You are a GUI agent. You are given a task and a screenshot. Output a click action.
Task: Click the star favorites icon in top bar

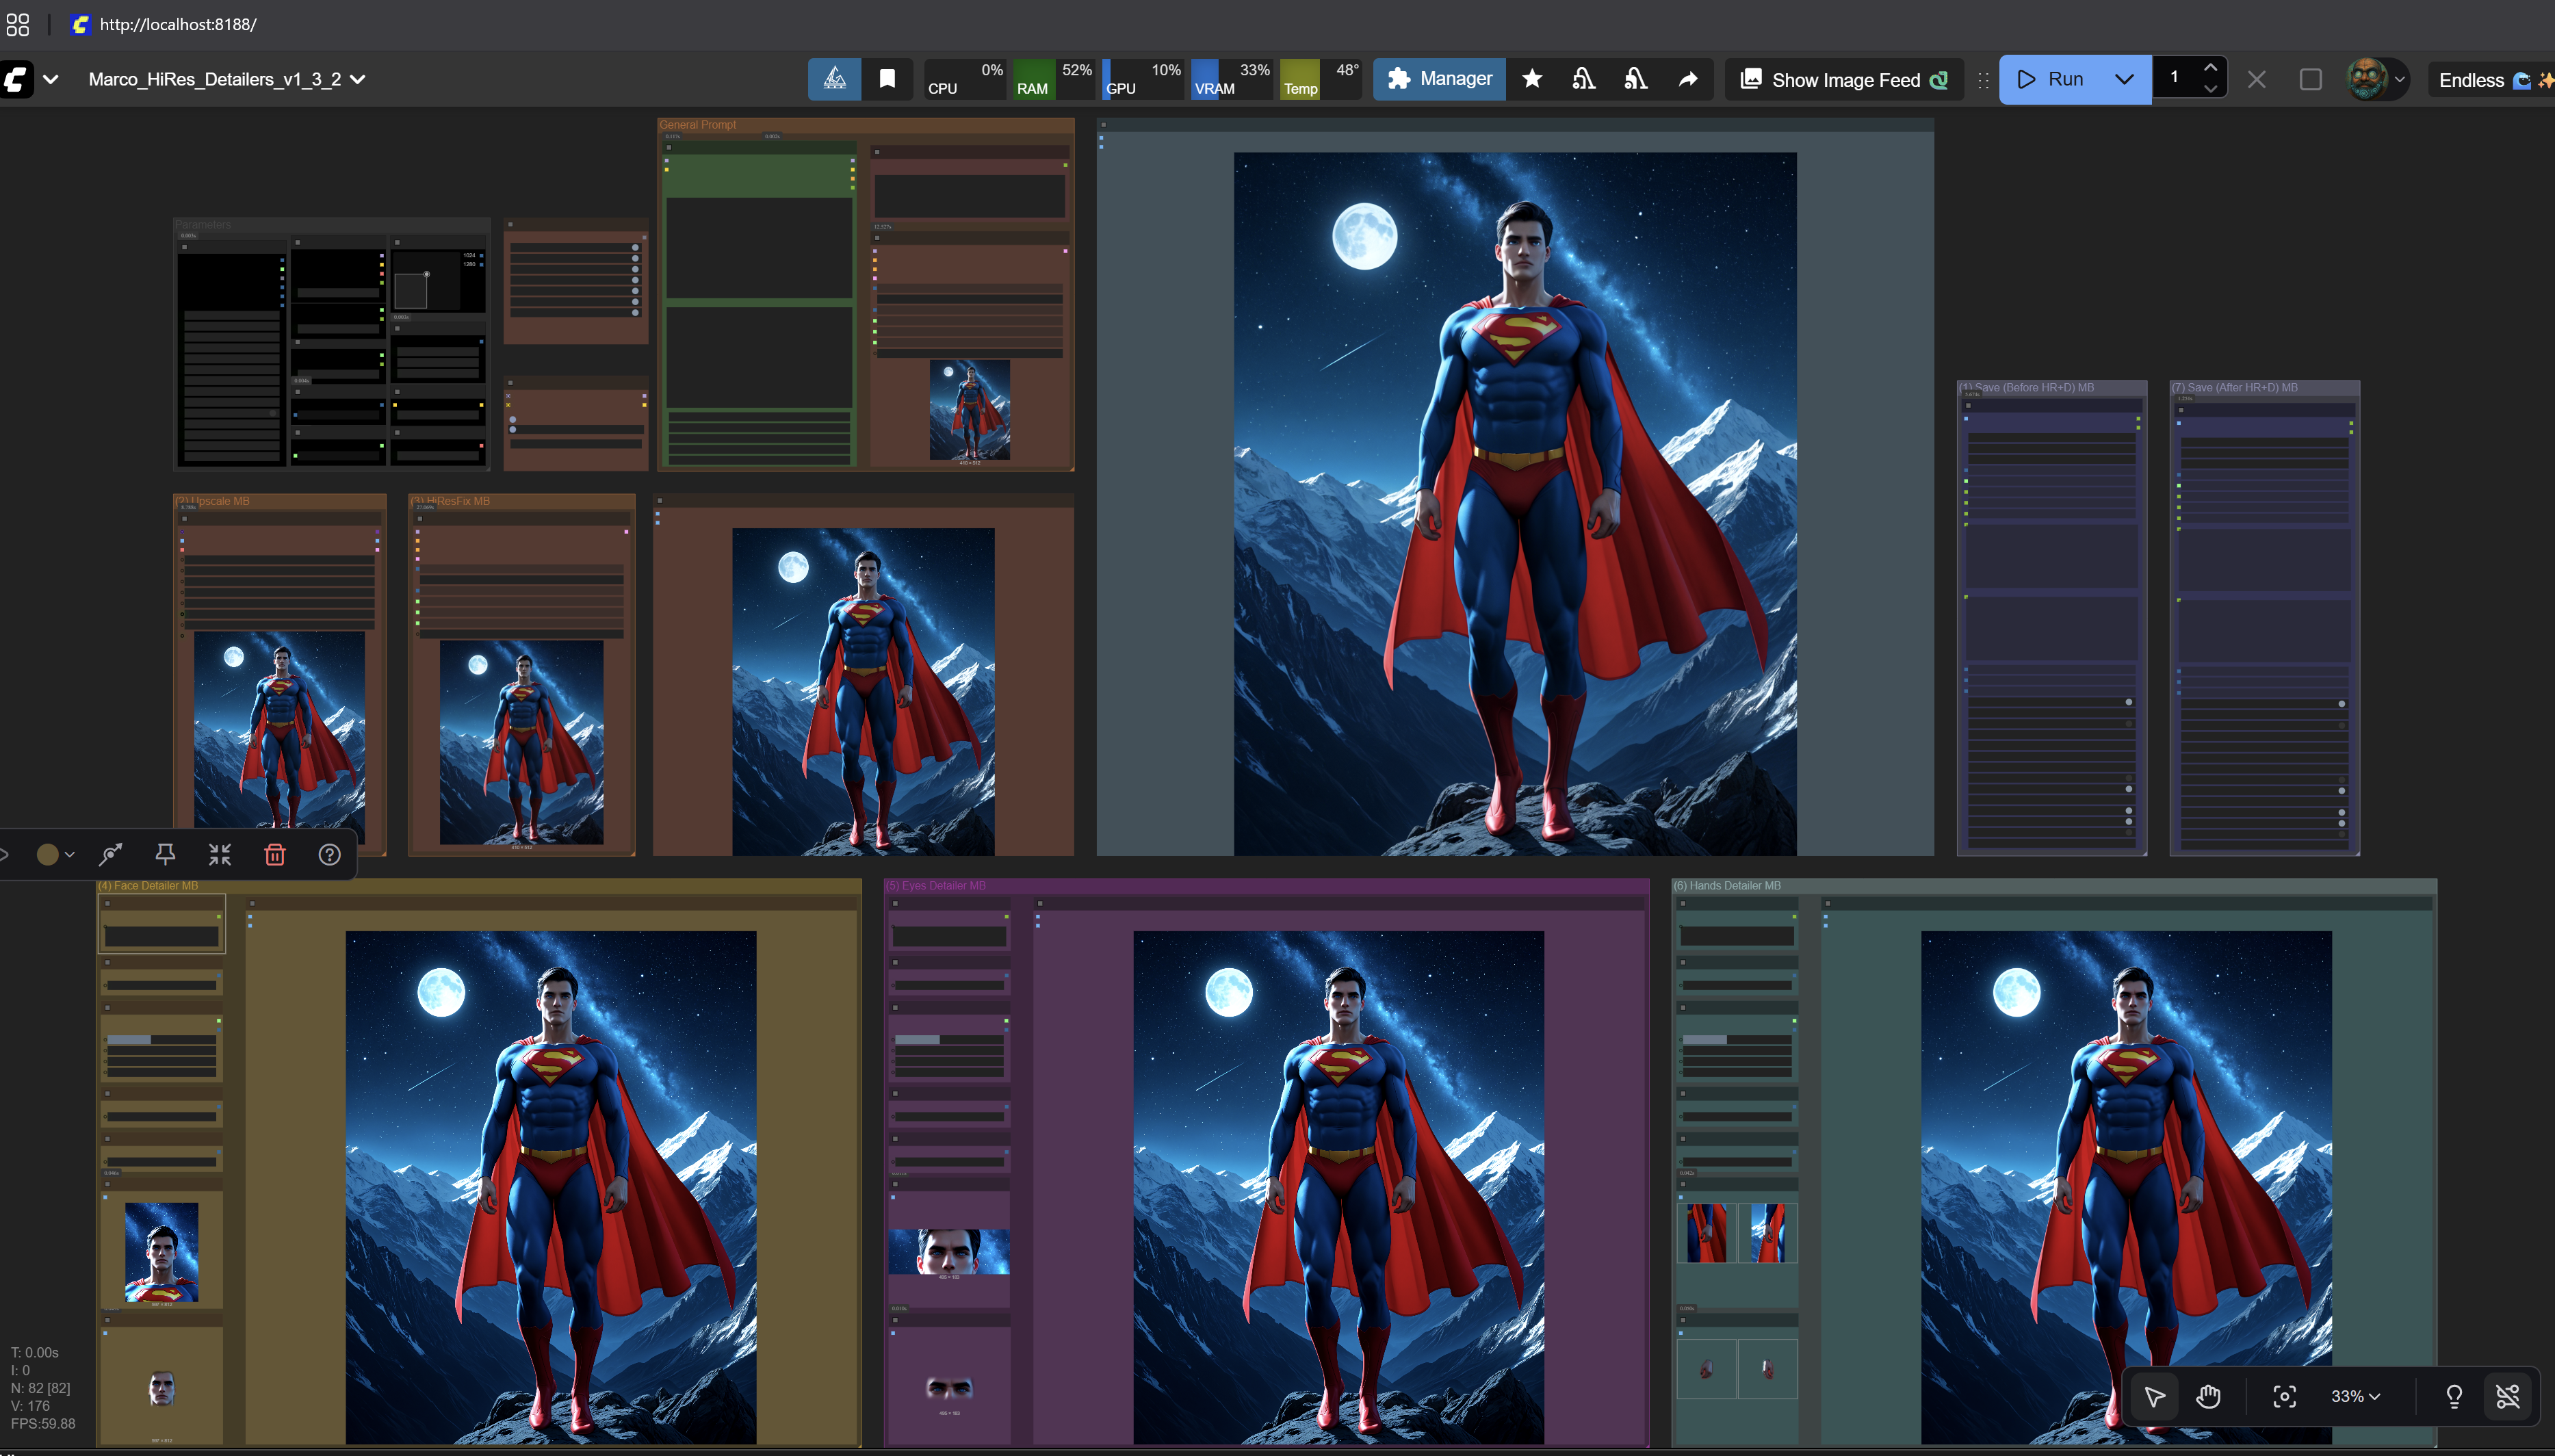click(x=1531, y=79)
